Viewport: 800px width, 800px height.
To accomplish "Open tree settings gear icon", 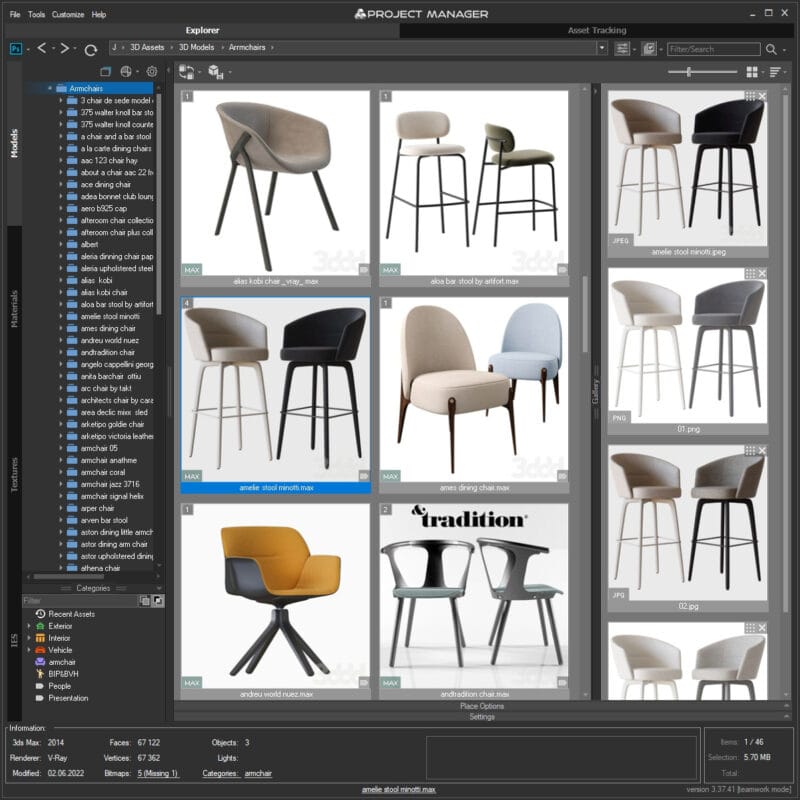I will [x=152, y=71].
